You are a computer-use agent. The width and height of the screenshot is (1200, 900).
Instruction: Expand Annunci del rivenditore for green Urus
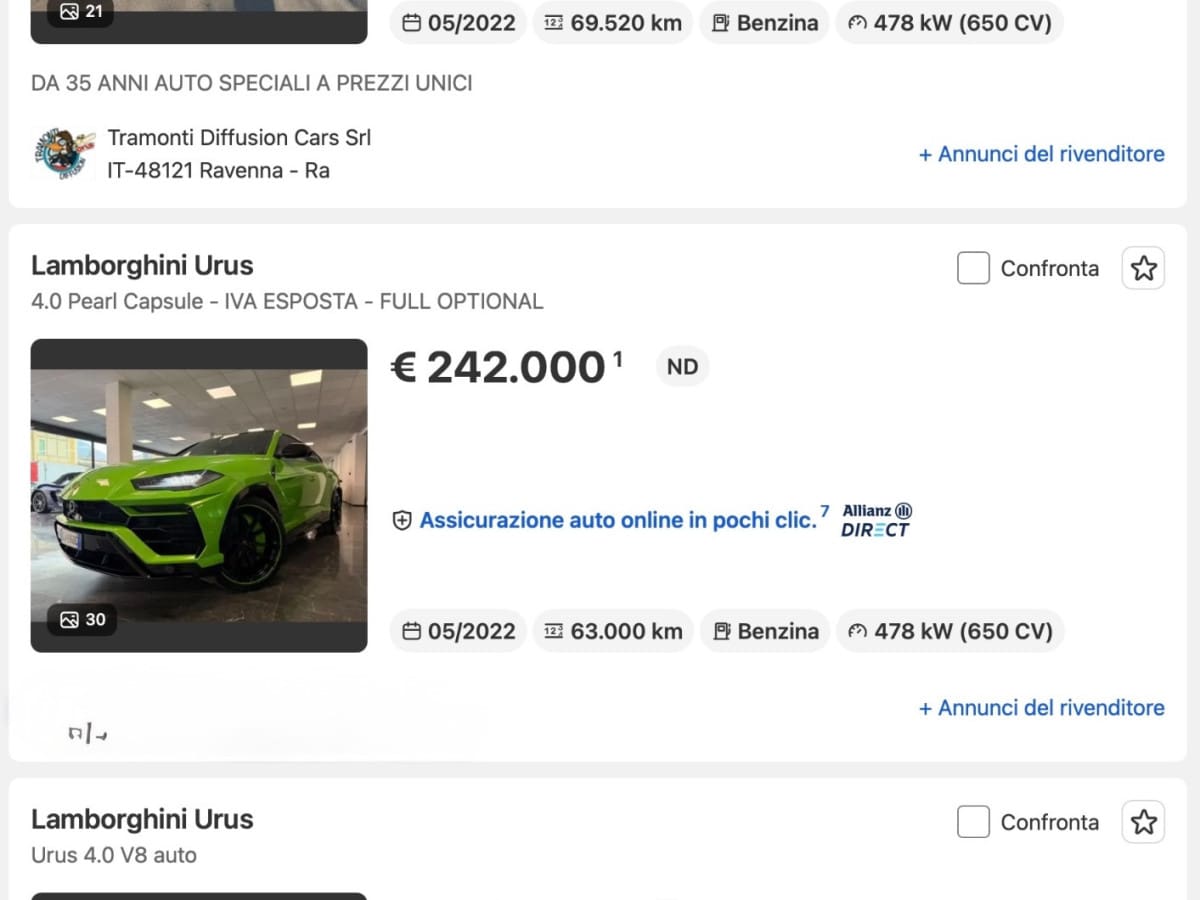[x=1041, y=708]
